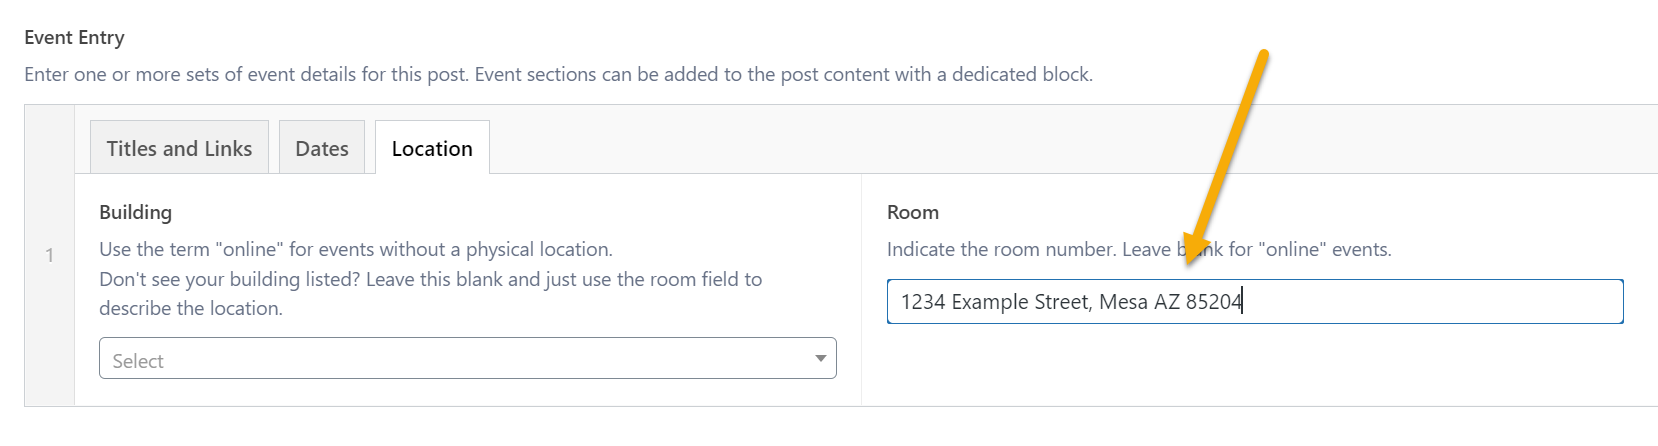Select the Location tab
The height and width of the screenshot is (446, 1658).
[432, 148]
